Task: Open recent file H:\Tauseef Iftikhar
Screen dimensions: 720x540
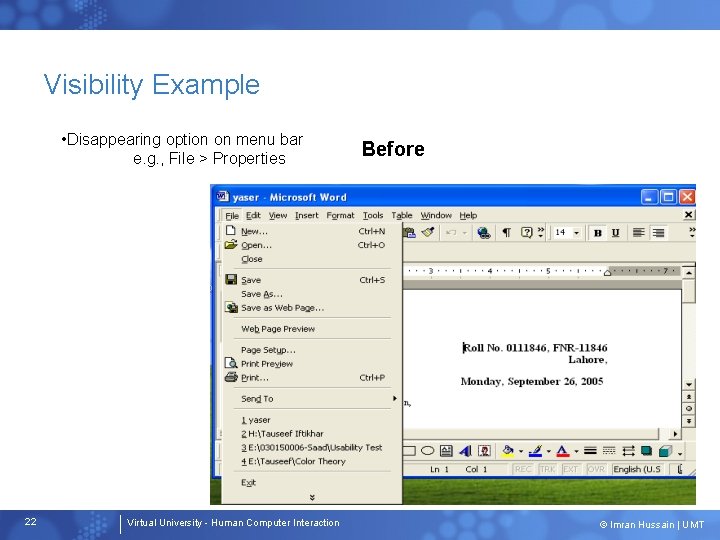Action: click(312, 433)
